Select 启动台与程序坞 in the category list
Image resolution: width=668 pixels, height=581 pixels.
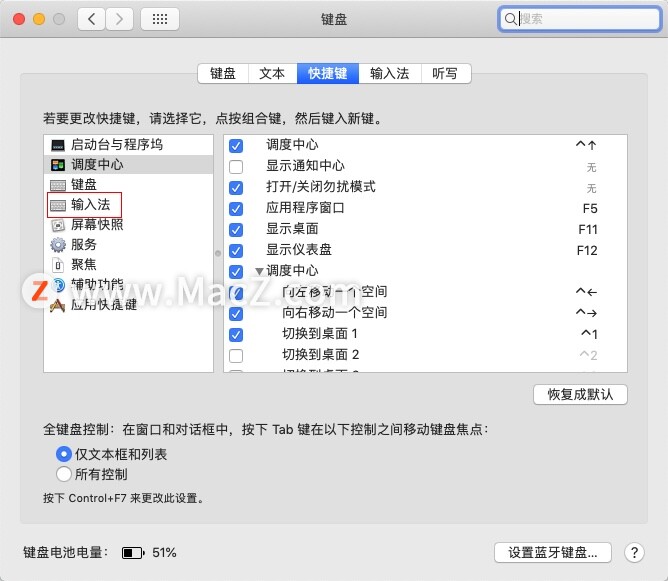pyautogui.click(x=128, y=145)
